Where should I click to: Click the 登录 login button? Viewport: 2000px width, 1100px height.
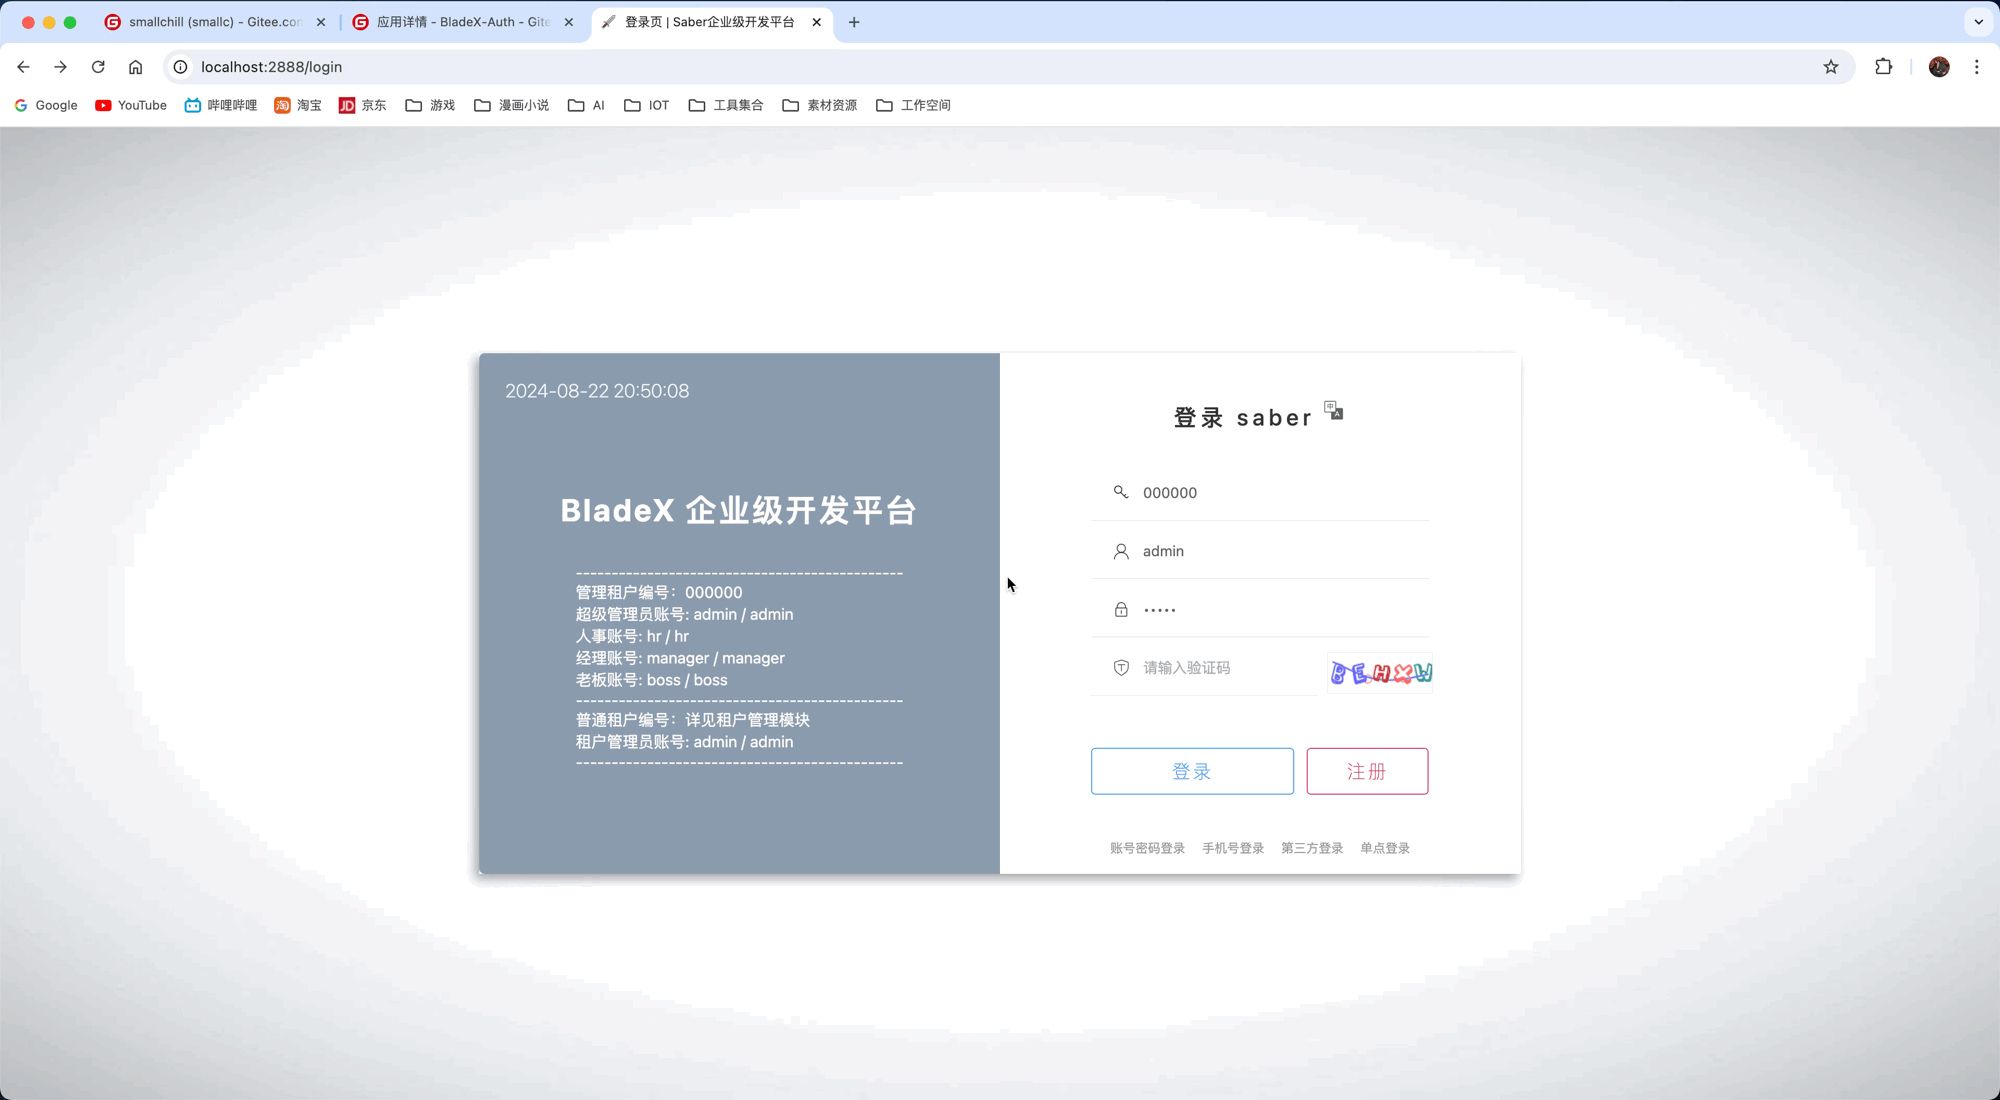tap(1192, 771)
